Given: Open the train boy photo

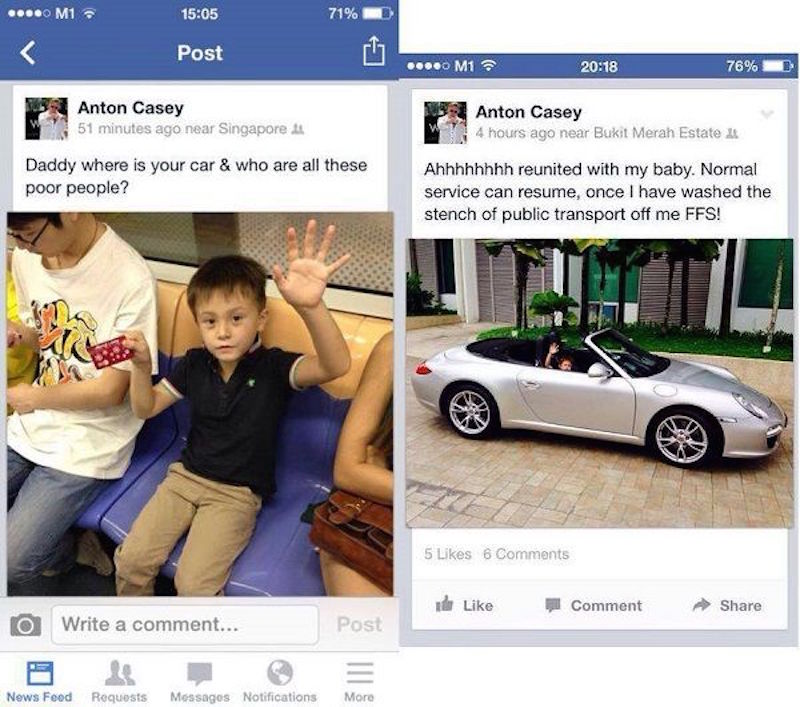Looking at the screenshot, I should click(x=200, y=404).
